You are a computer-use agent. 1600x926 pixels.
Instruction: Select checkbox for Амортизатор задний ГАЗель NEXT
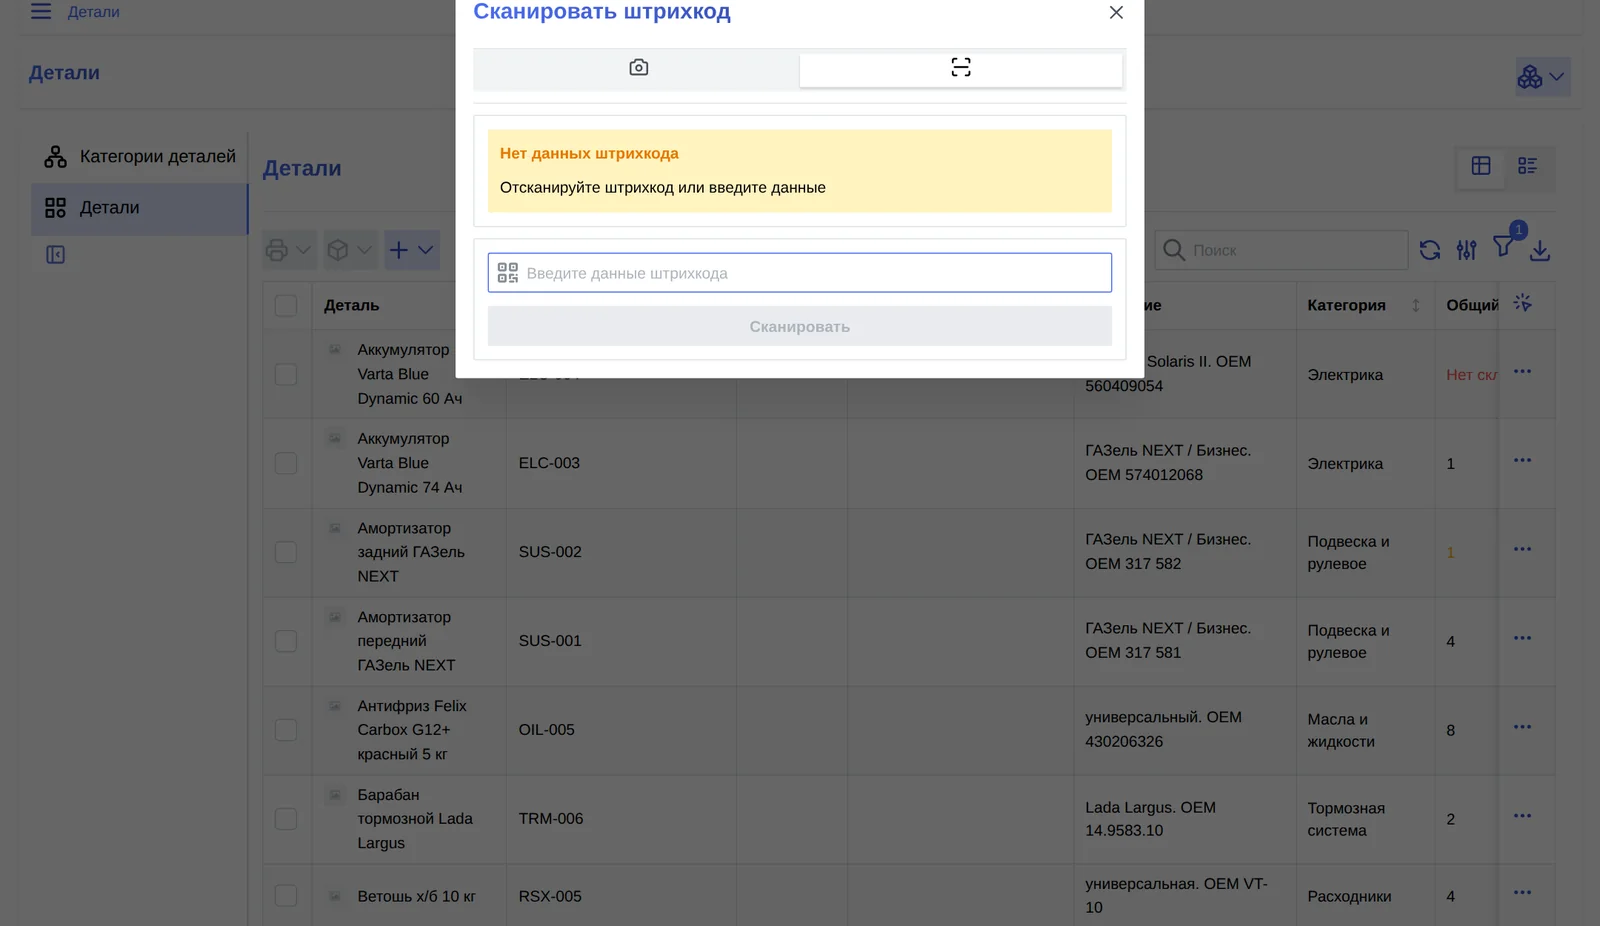[286, 552]
